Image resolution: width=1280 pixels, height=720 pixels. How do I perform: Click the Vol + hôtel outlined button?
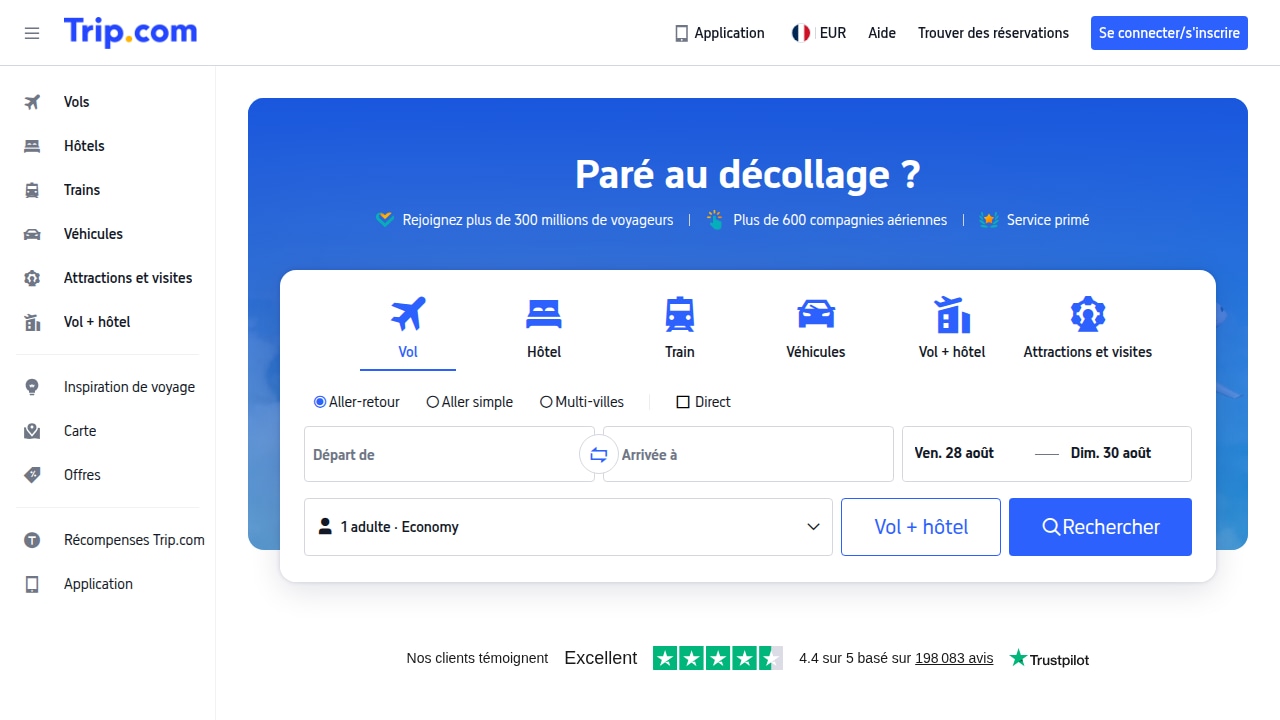click(x=921, y=527)
